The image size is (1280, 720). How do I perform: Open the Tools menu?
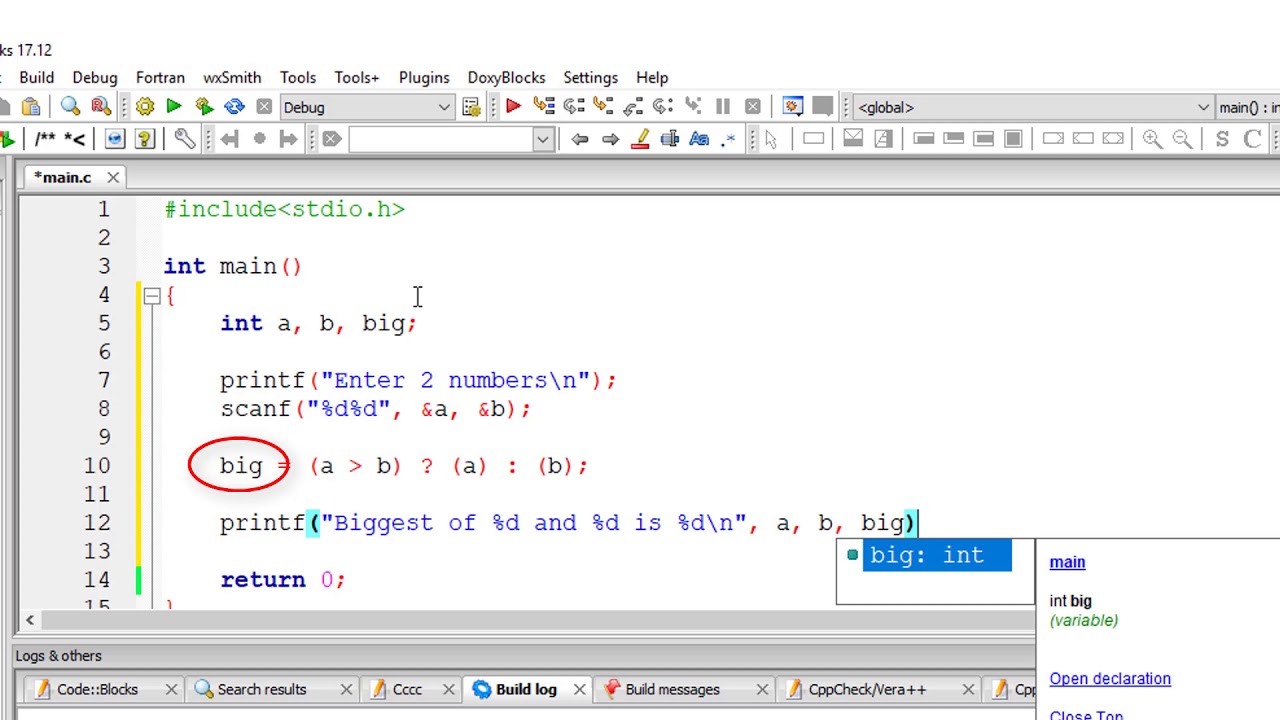[298, 77]
